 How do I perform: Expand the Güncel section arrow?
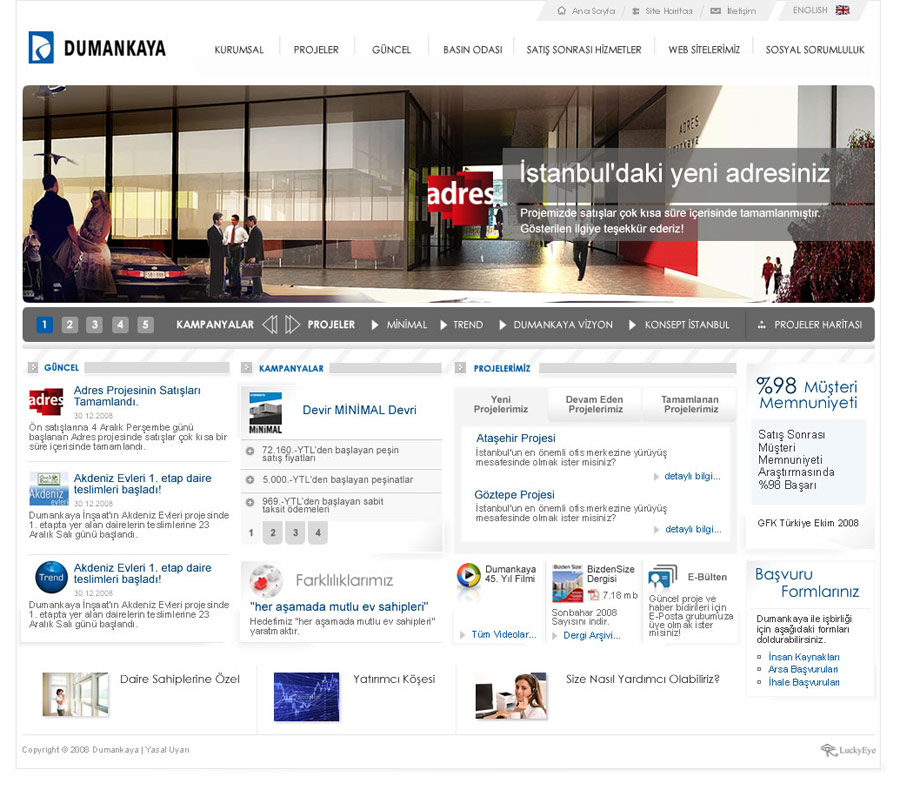[33, 368]
